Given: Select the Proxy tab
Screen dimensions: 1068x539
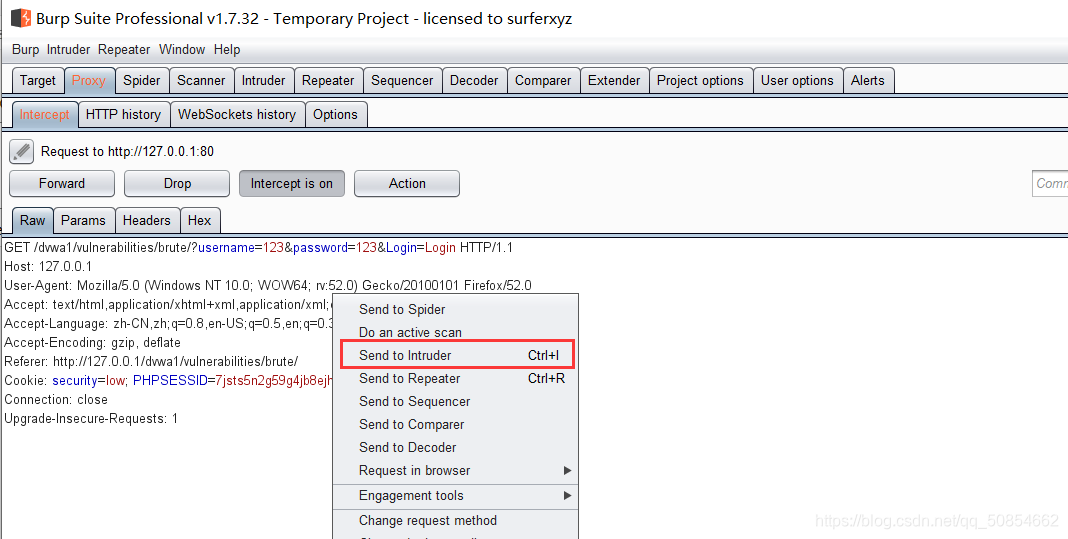Looking at the screenshot, I should pos(89,80).
